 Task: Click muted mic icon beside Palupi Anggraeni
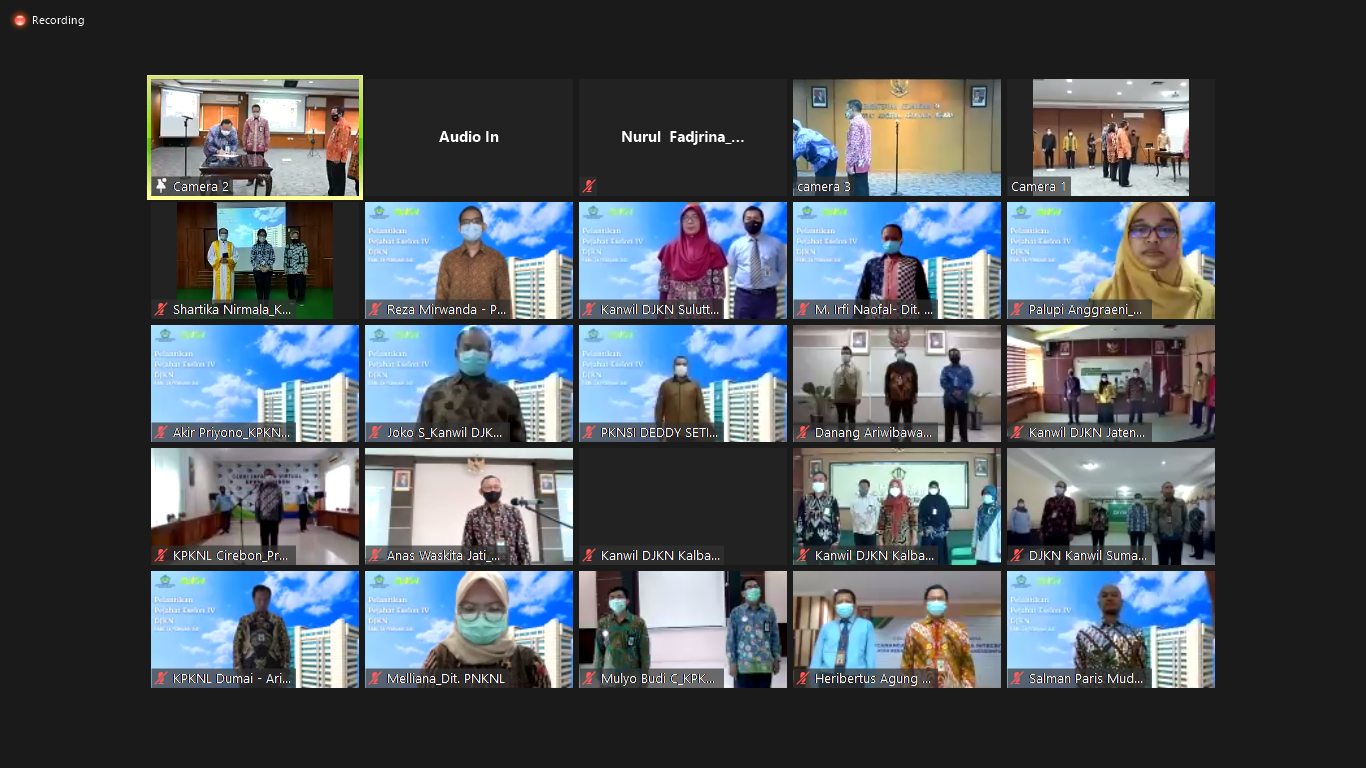coord(1017,310)
